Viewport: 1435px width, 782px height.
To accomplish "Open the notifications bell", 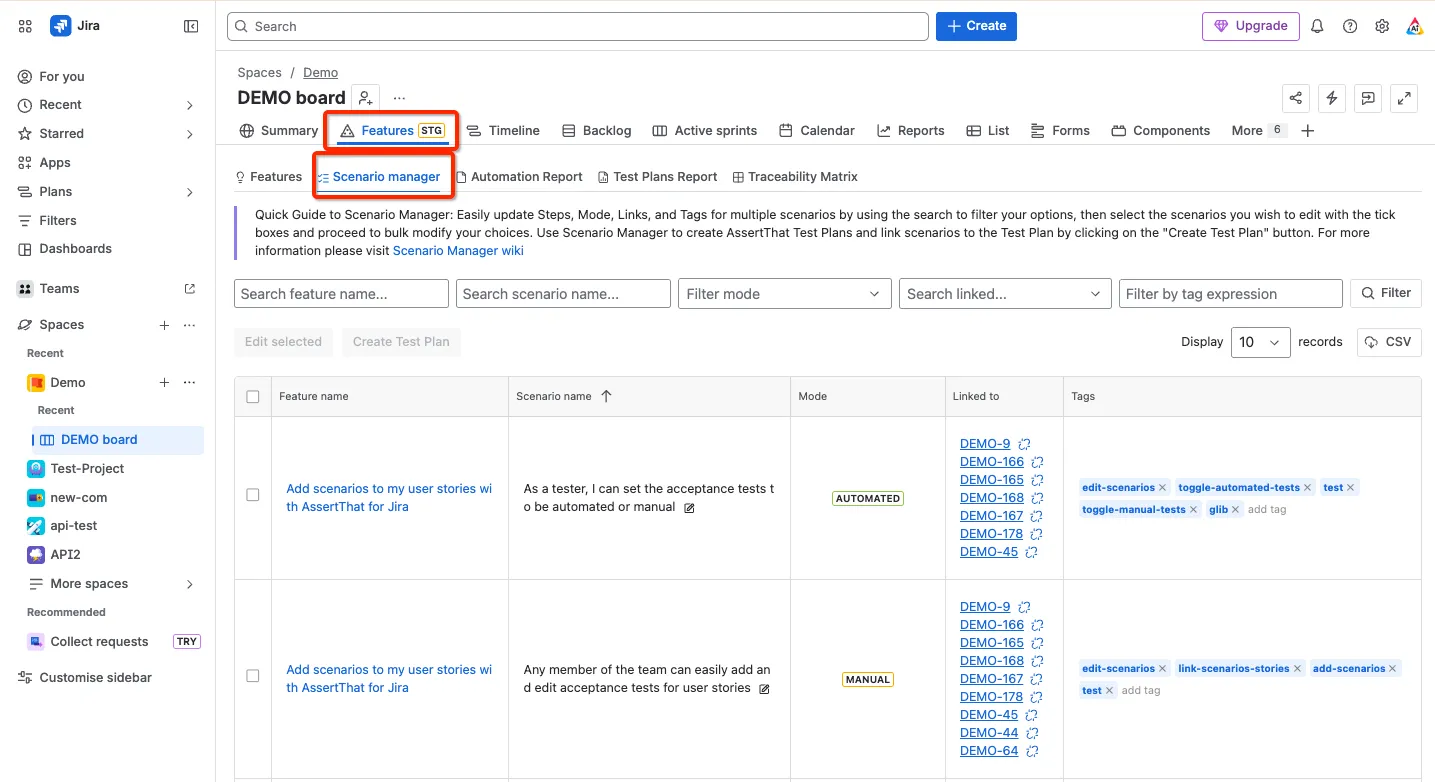I will point(1317,26).
